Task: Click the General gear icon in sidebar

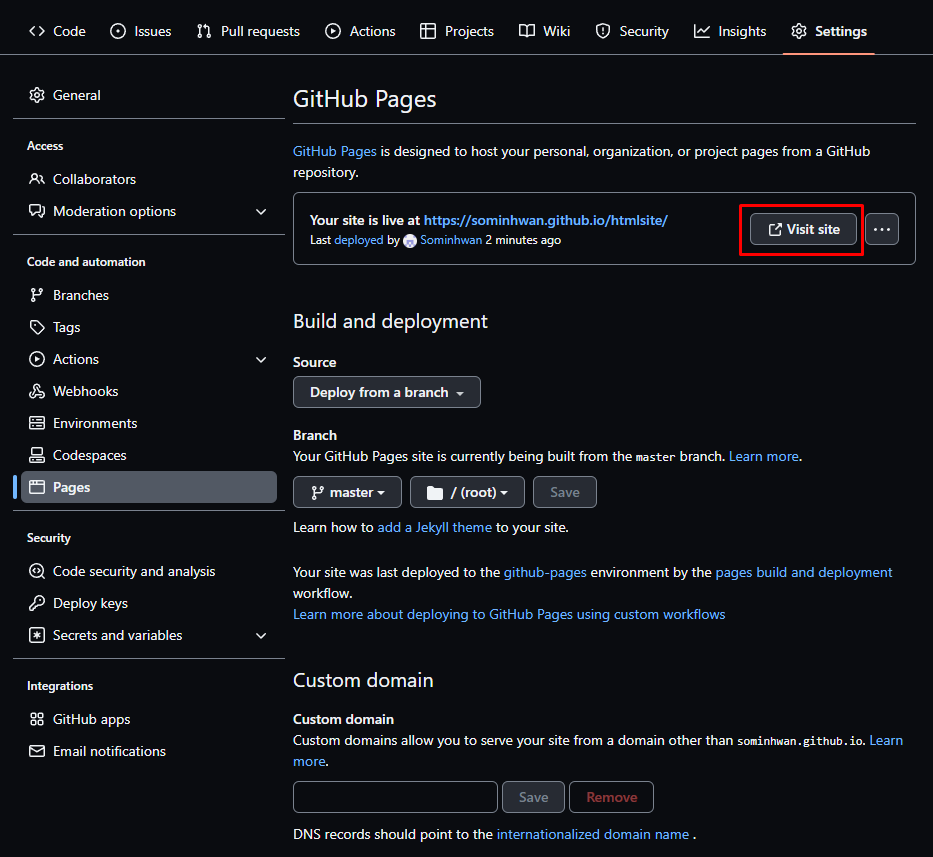Action: 37,95
